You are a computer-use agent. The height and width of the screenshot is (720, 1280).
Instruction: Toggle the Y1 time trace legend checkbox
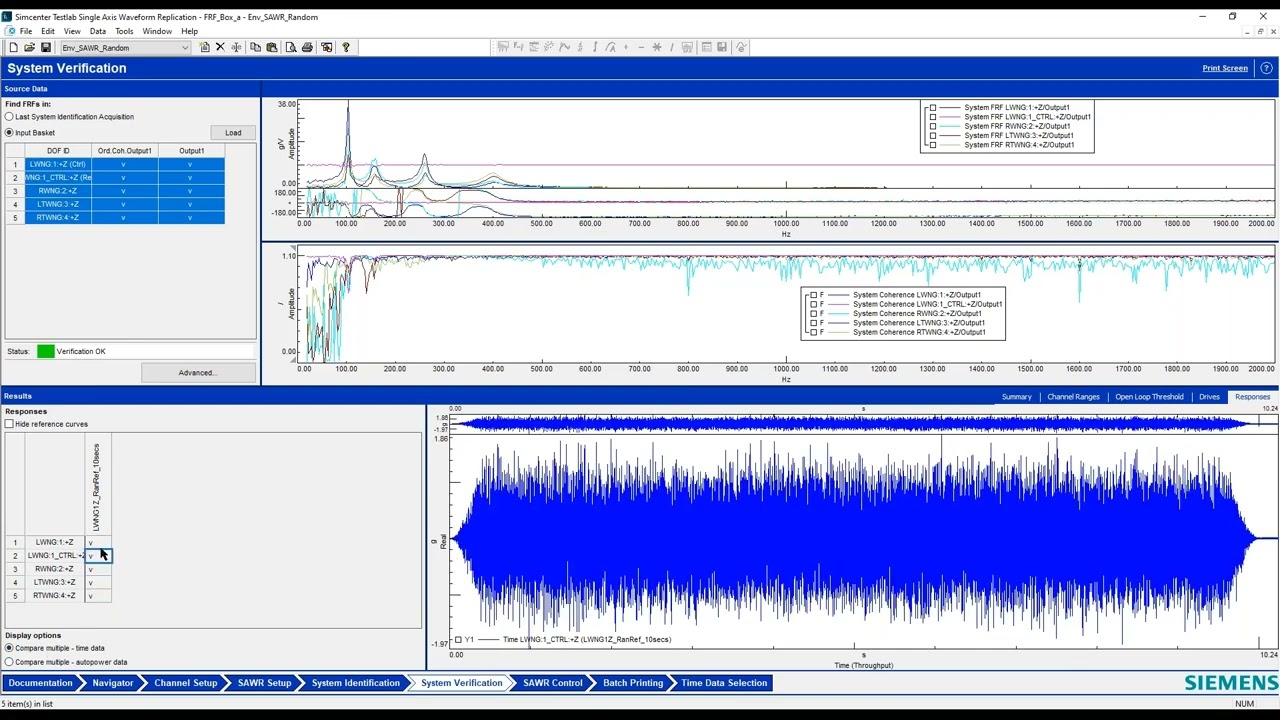click(458, 640)
